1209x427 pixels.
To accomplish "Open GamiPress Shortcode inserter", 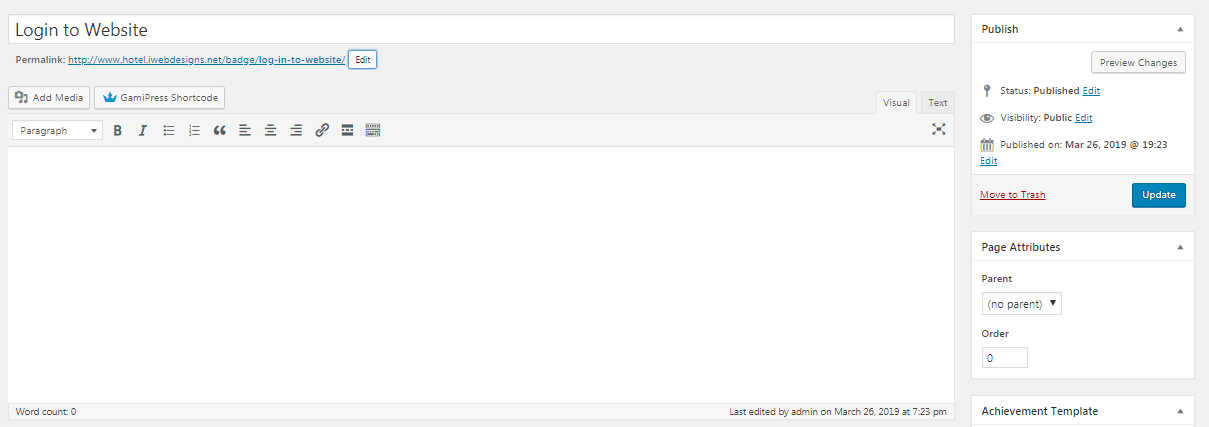I will (160, 98).
